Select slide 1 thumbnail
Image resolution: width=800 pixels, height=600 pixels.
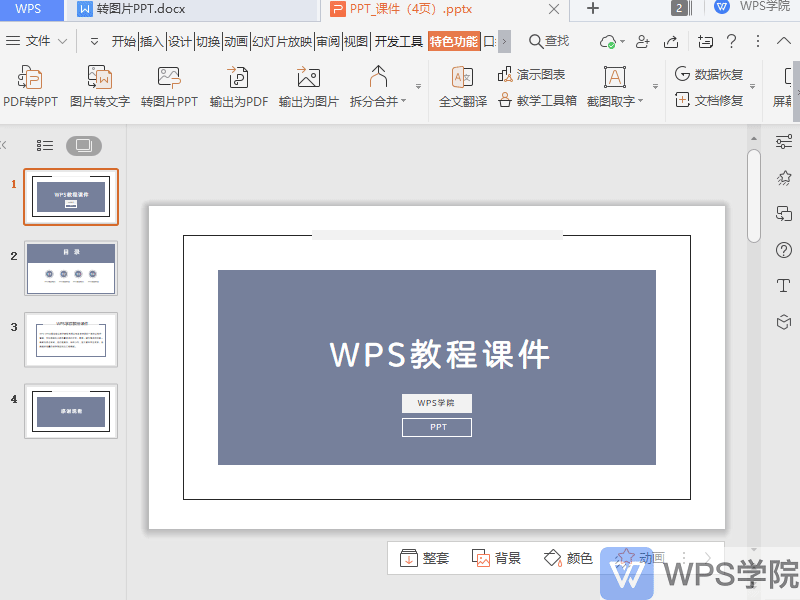click(71, 197)
